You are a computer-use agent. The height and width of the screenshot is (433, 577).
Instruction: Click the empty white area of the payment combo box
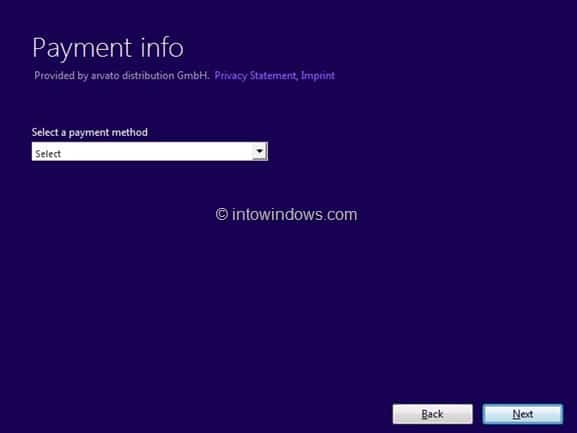[x=156, y=152]
